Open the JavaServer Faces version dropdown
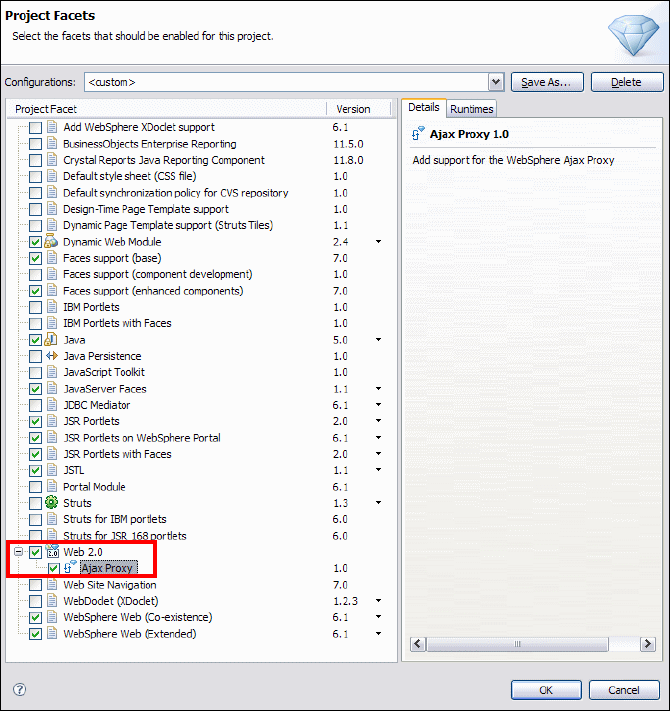The height and width of the screenshot is (711, 670). (x=379, y=389)
